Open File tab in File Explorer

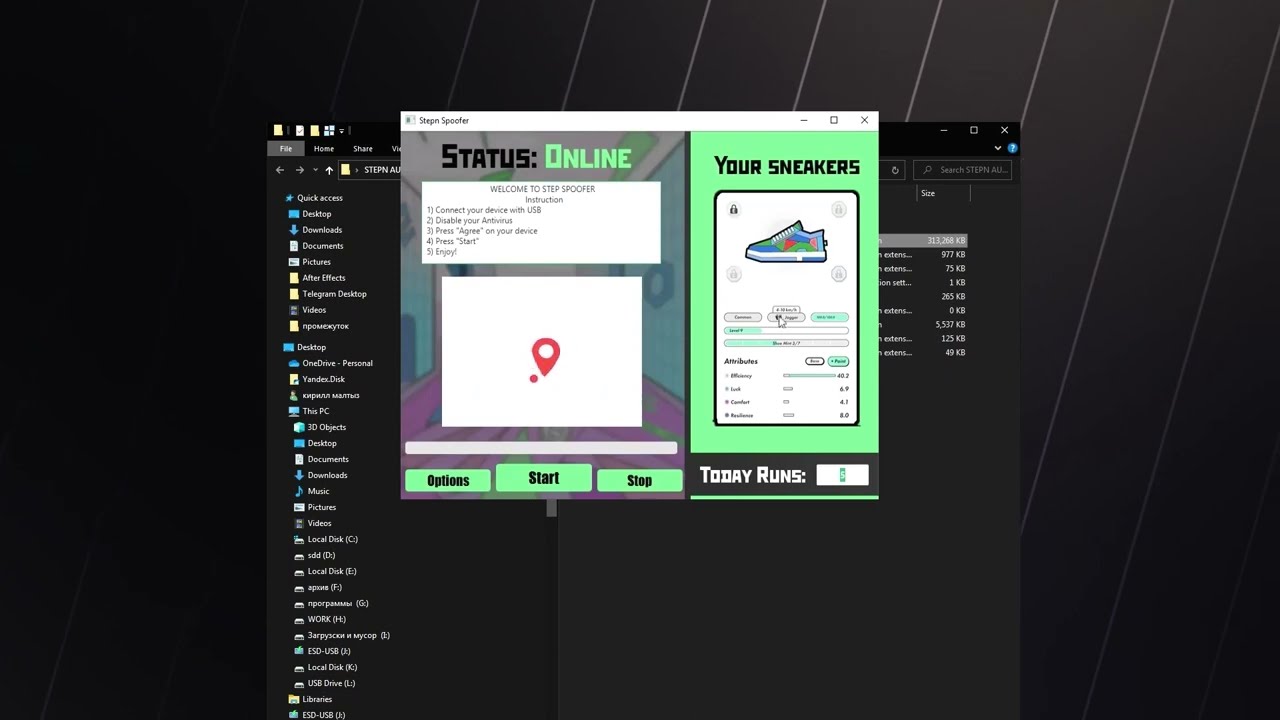point(286,148)
